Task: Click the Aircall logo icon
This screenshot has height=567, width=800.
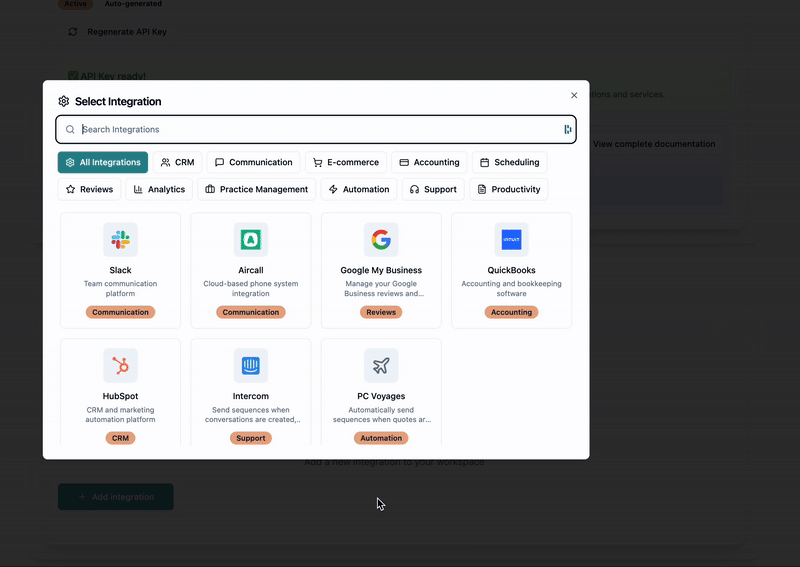Action: pyautogui.click(x=251, y=239)
